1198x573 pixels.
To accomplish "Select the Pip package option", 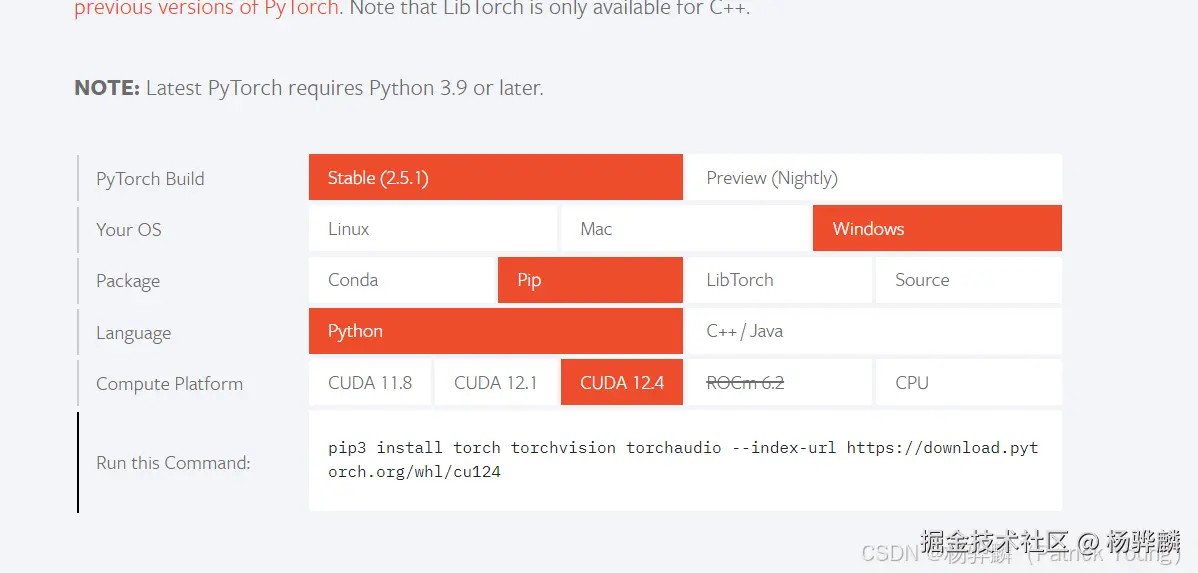I will pyautogui.click(x=590, y=280).
